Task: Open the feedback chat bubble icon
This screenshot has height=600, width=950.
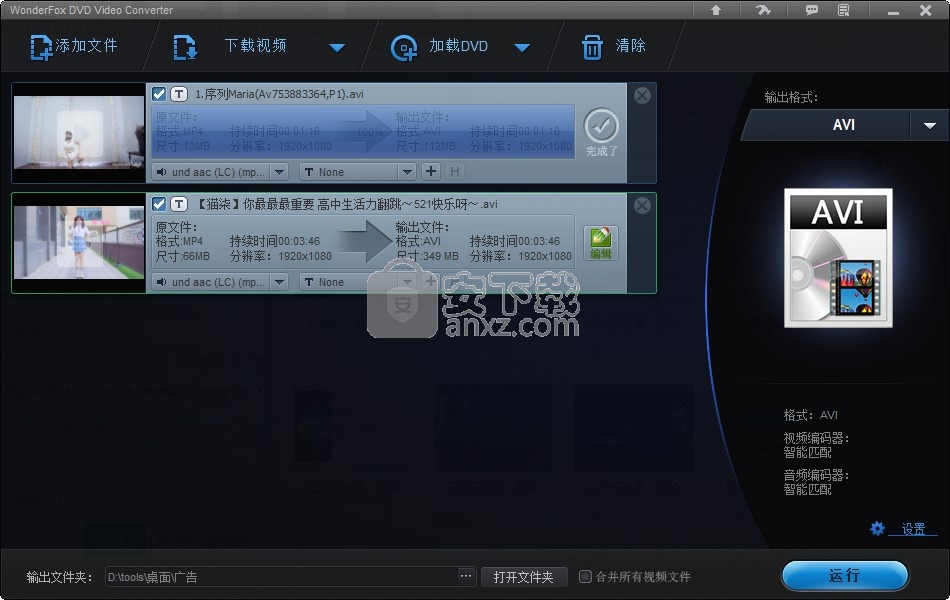Action: [811, 10]
